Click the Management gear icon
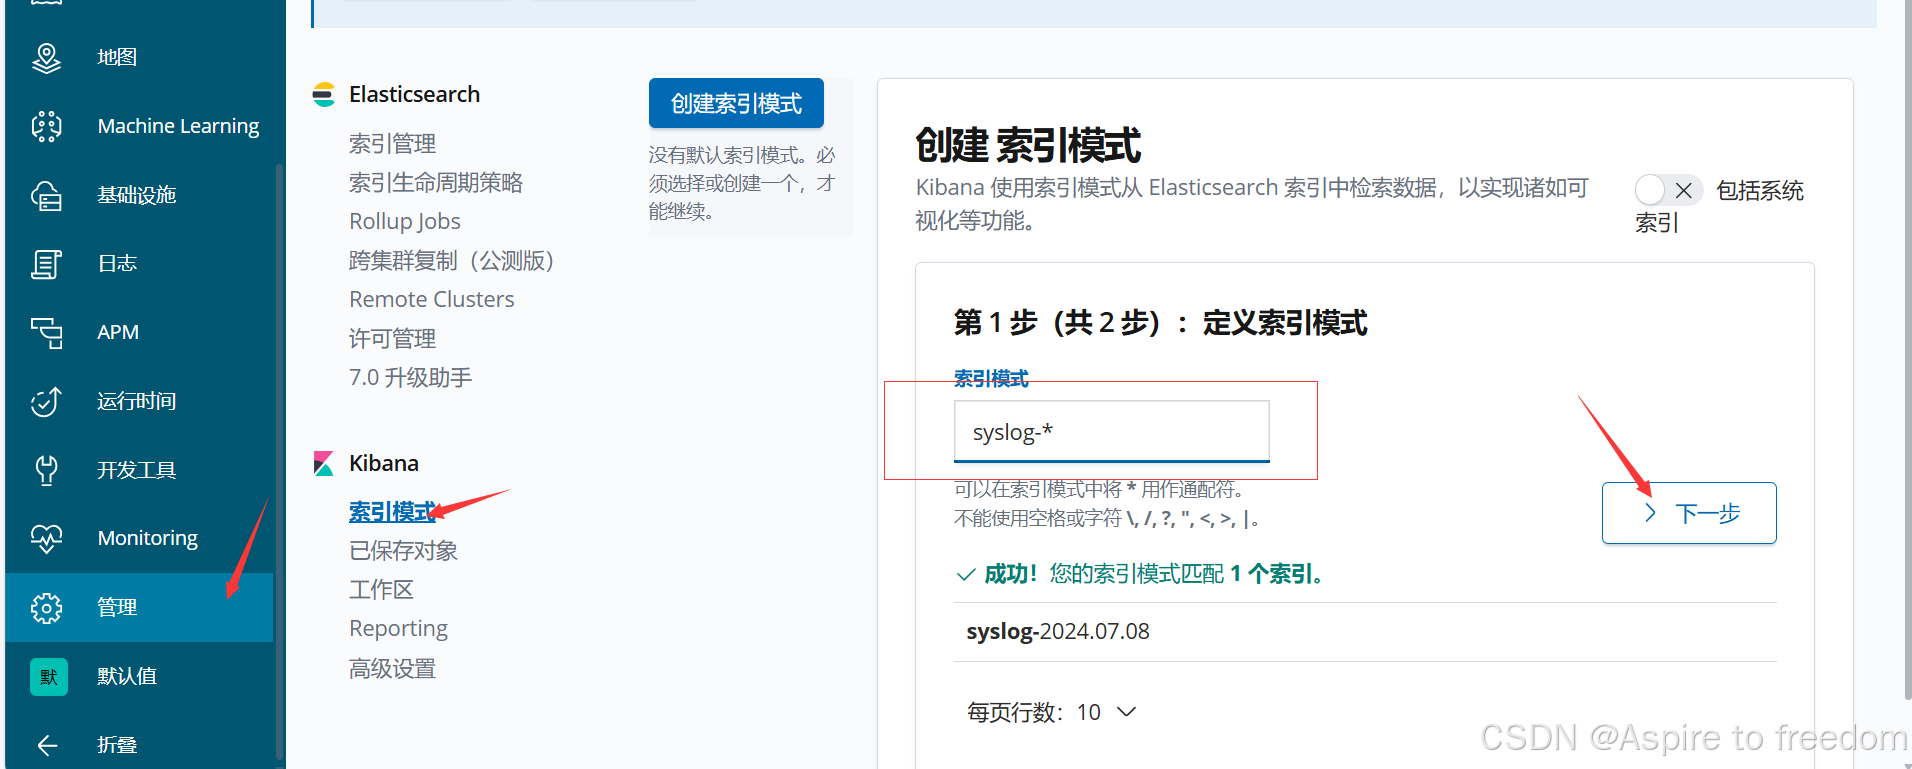This screenshot has width=1912, height=769. (46, 607)
